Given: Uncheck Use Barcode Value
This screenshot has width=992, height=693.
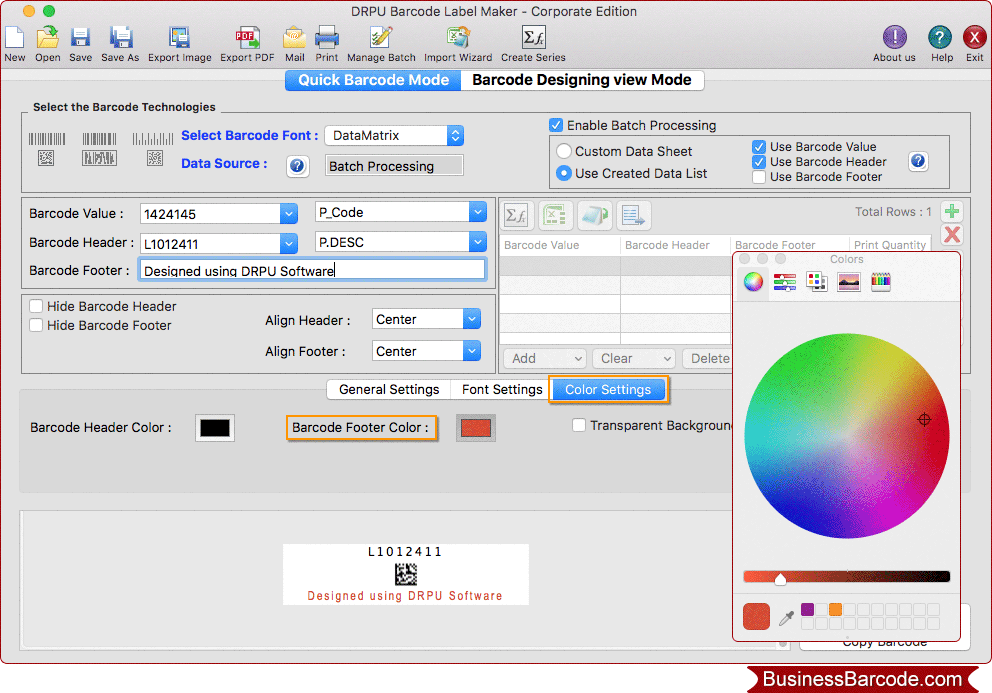Looking at the screenshot, I should click(759, 147).
